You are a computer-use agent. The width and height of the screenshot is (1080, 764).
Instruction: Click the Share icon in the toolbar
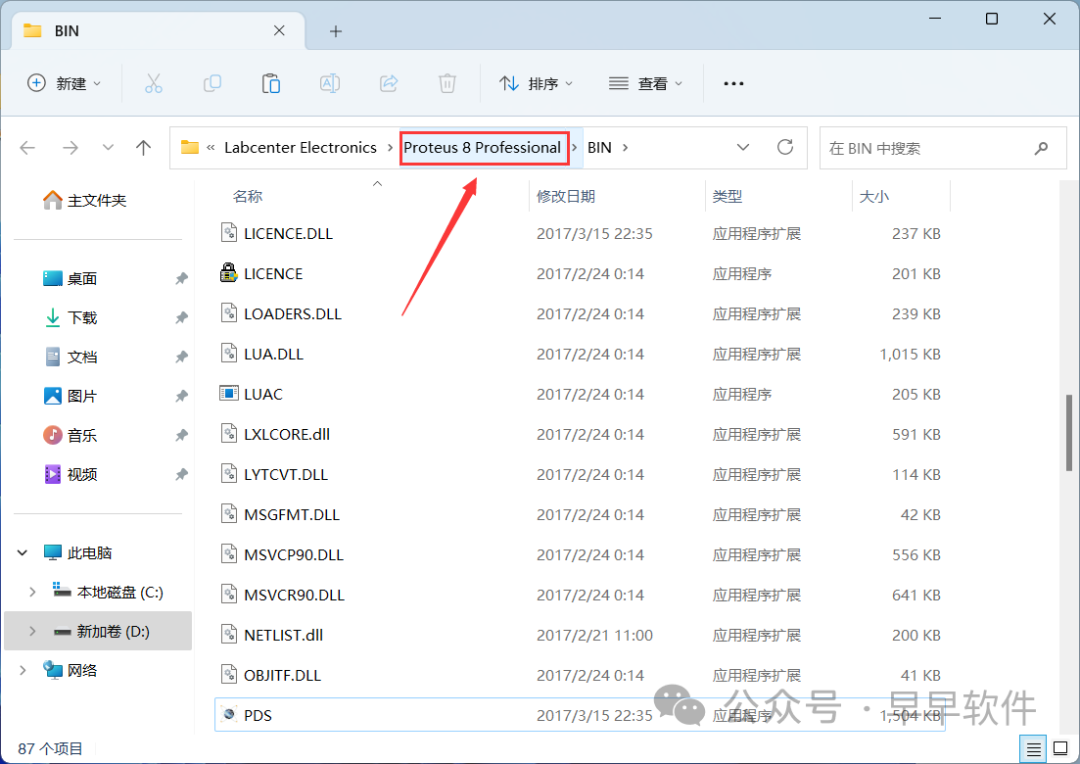[x=388, y=83]
